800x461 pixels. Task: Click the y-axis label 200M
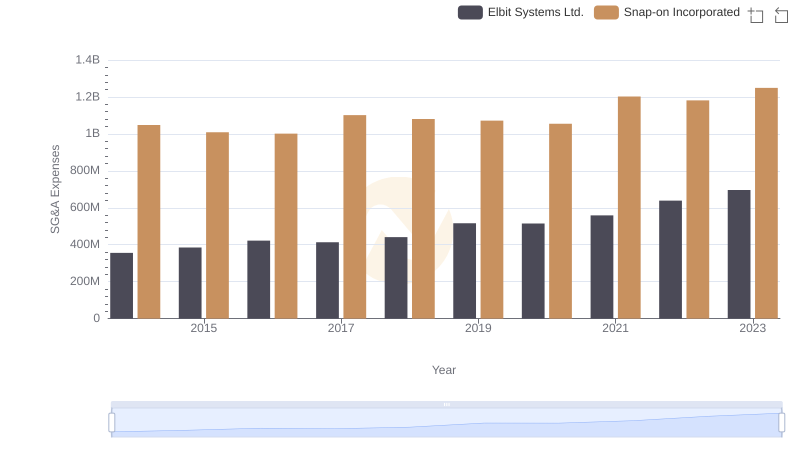click(85, 281)
